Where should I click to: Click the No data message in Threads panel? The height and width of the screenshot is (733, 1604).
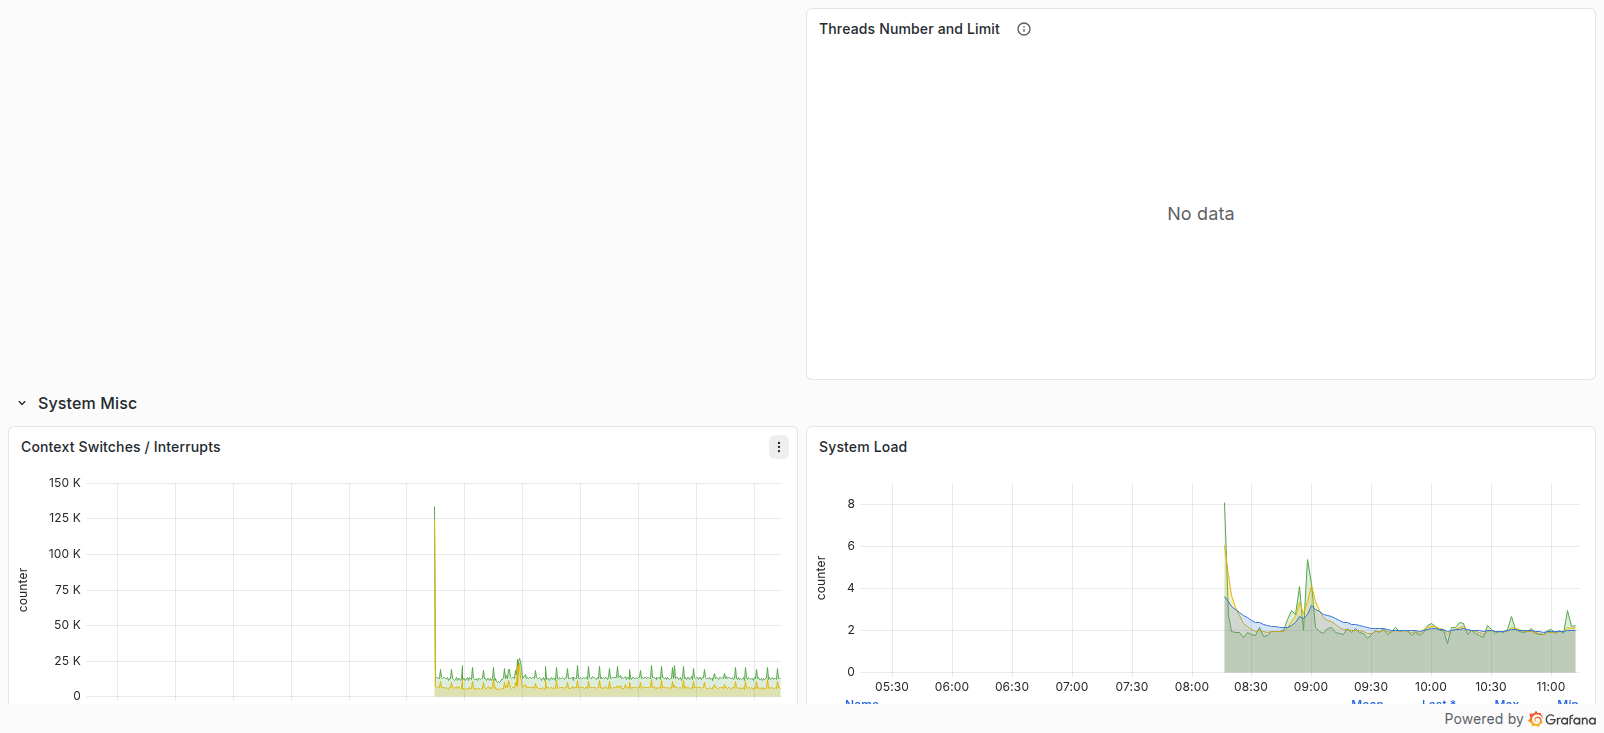1201,214
